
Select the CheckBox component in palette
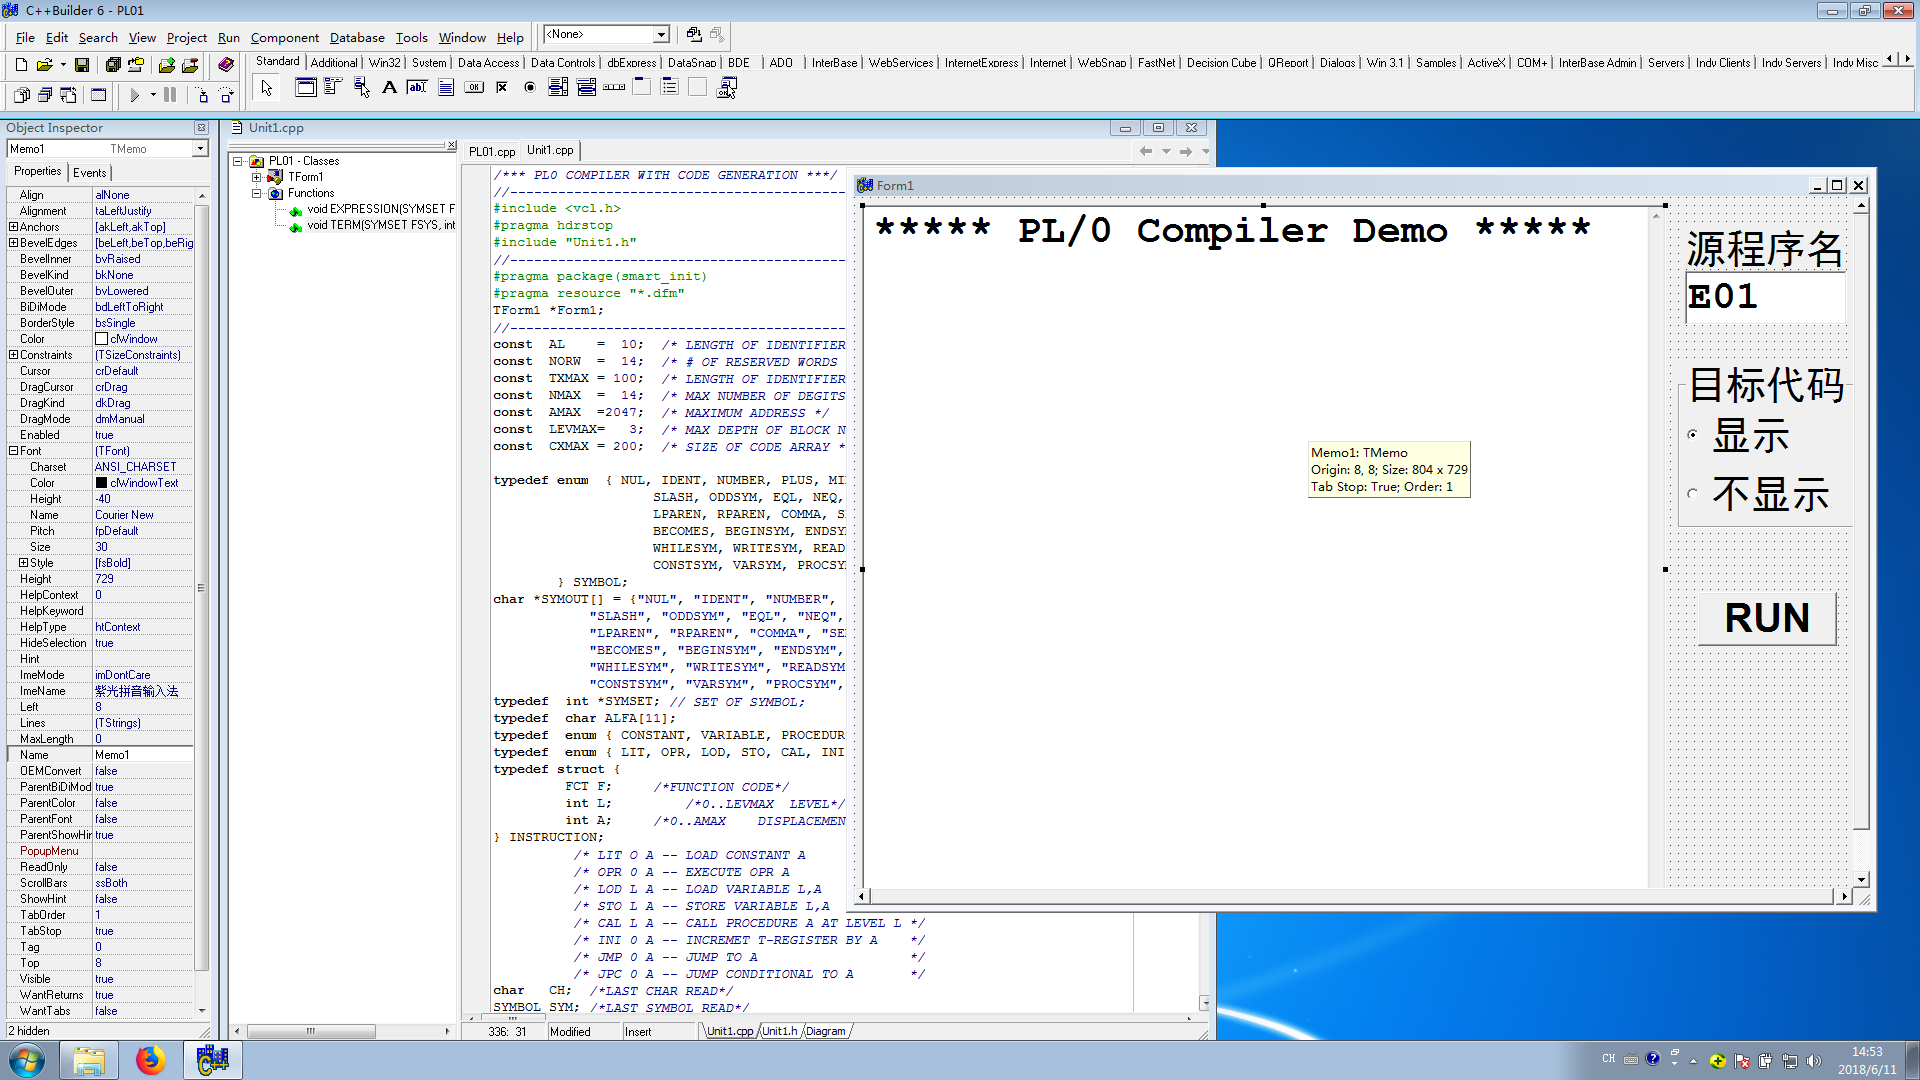(x=502, y=88)
